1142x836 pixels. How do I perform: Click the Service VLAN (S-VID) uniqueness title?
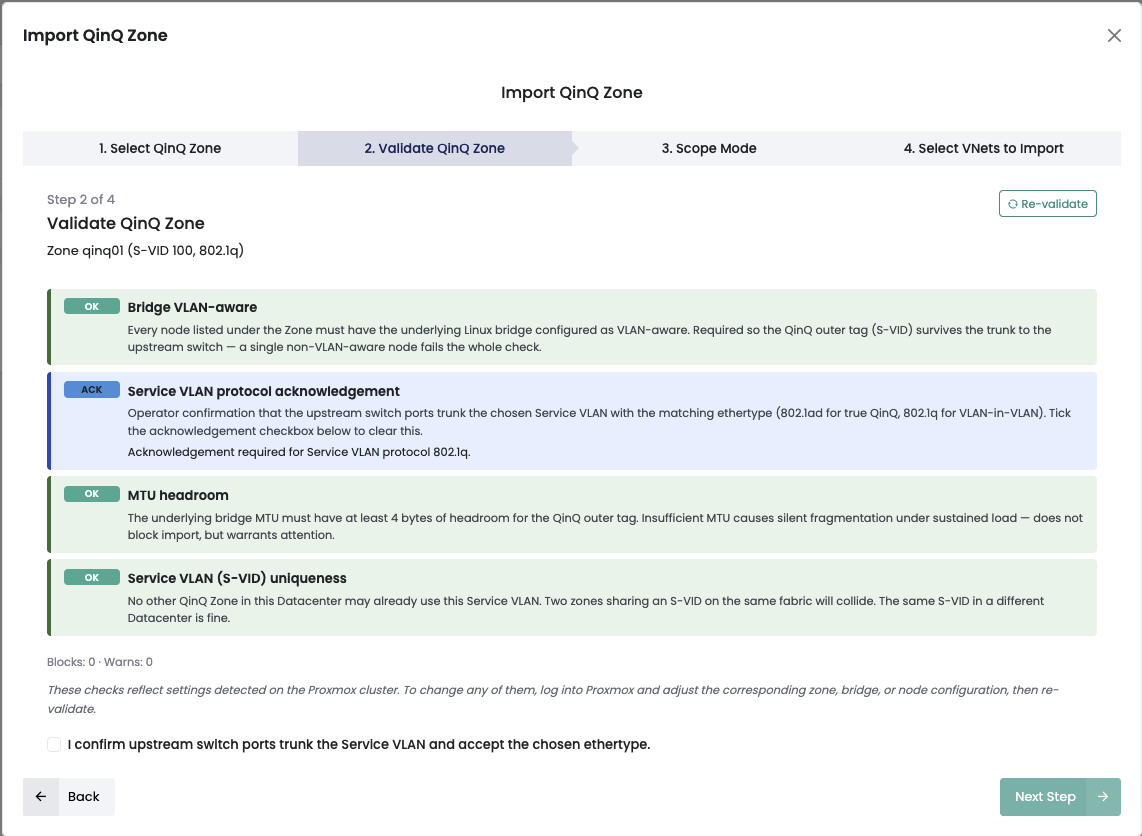click(237, 578)
